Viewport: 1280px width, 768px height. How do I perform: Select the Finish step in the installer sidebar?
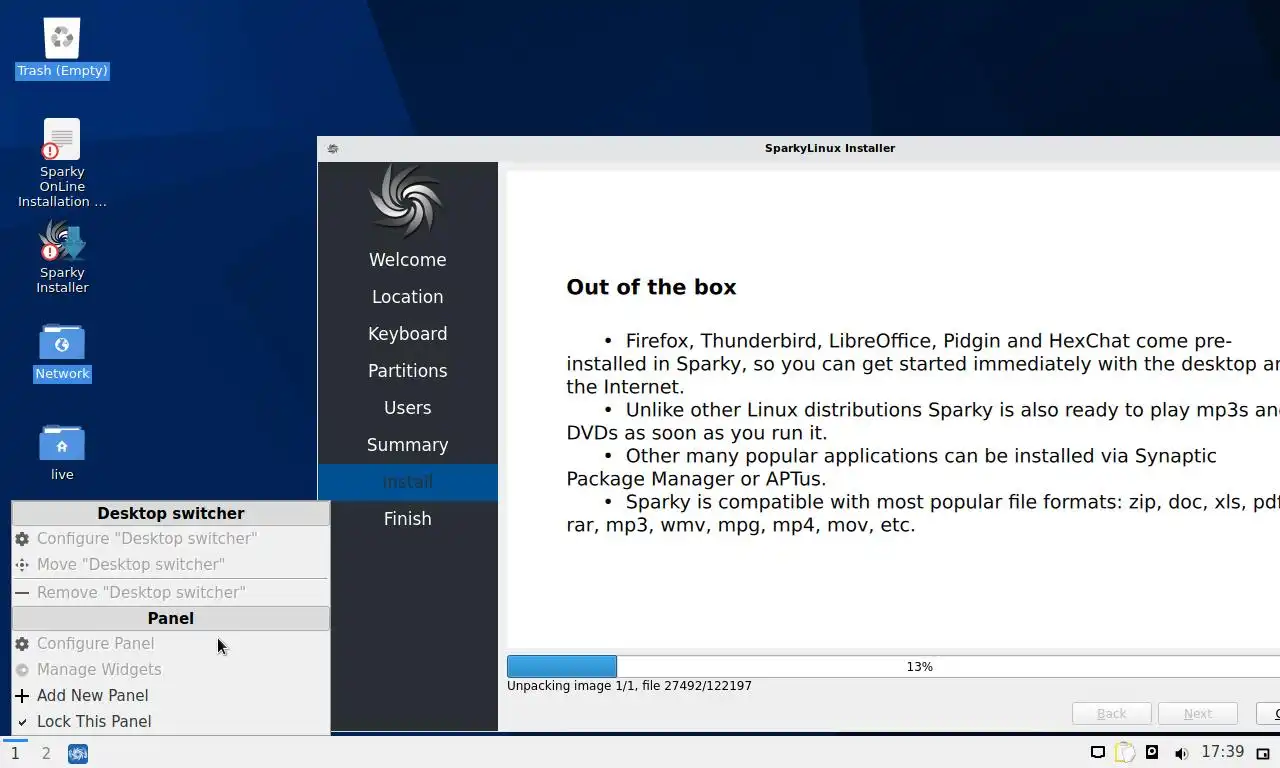408,519
